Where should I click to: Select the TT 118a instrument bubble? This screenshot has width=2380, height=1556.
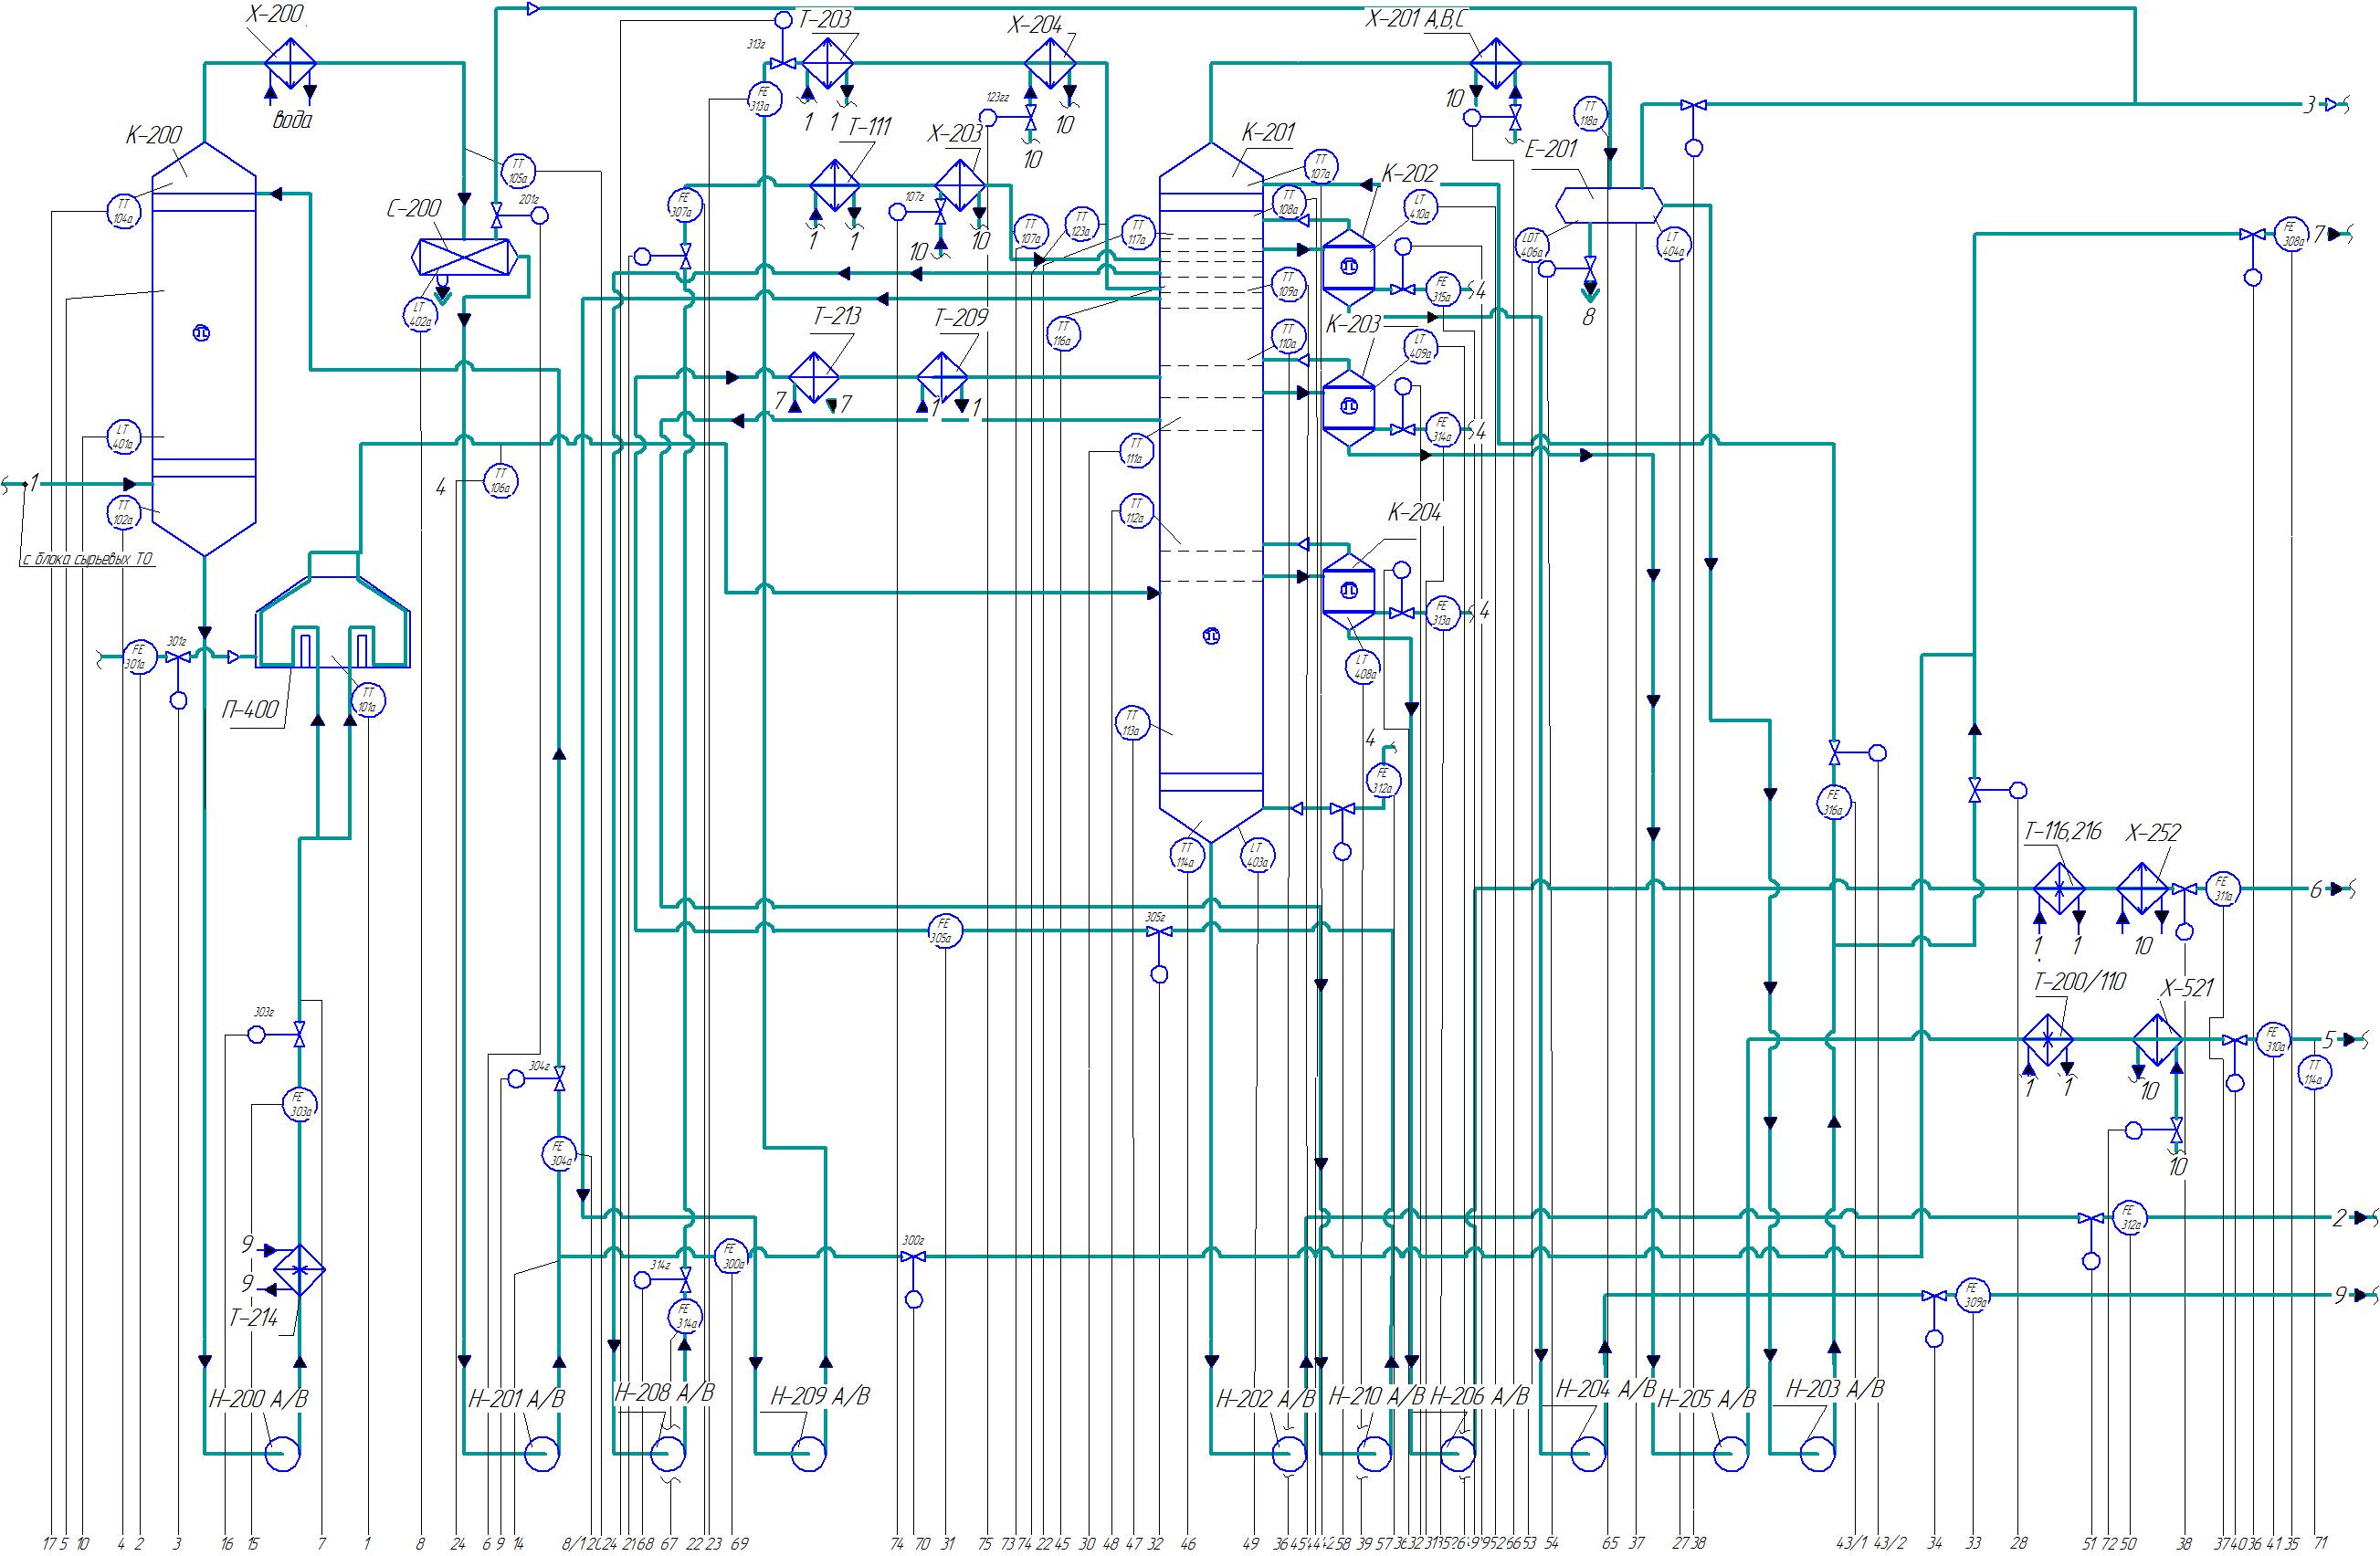(1590, 114)
